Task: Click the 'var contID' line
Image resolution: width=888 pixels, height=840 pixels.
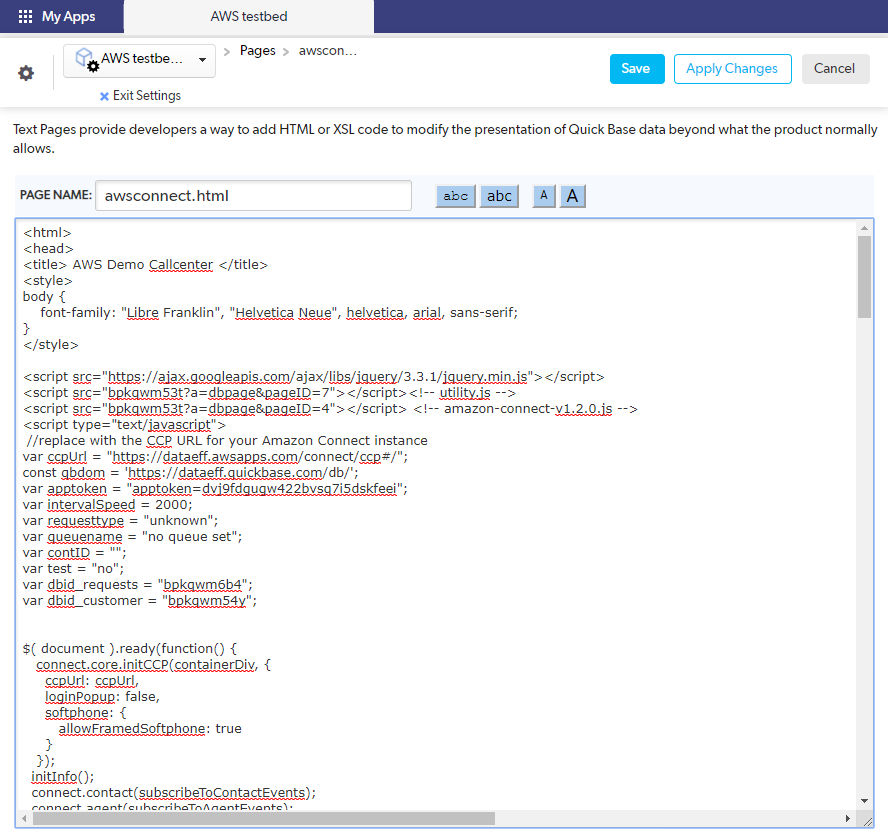Action: coord(75,552)
